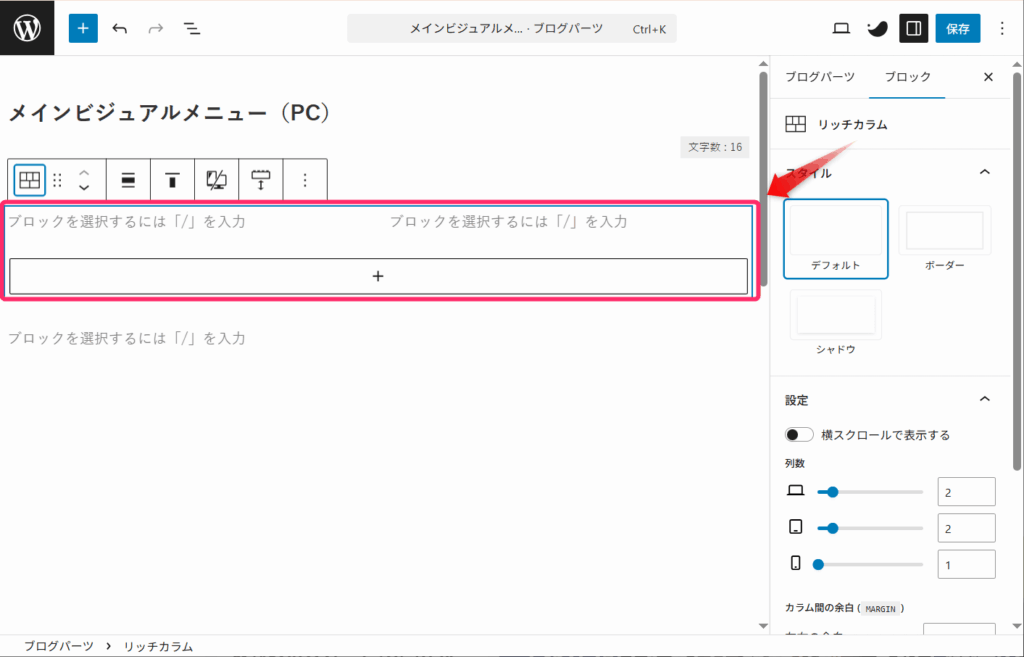The width and height of the screenshot is (1024, 657).
Task: Change vertical alignment top icon
Action: pyautogui.click(x=172, y=180)
